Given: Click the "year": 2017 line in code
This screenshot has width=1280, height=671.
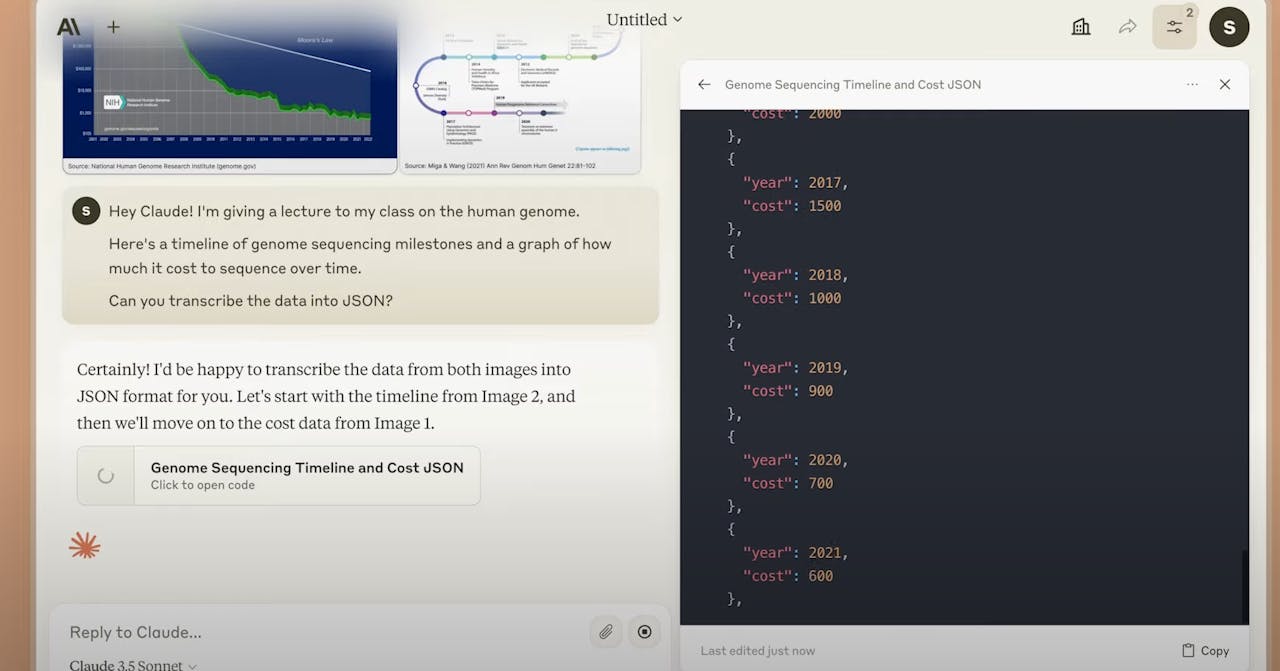Looking at the screenshot, I should click(796, 183).
